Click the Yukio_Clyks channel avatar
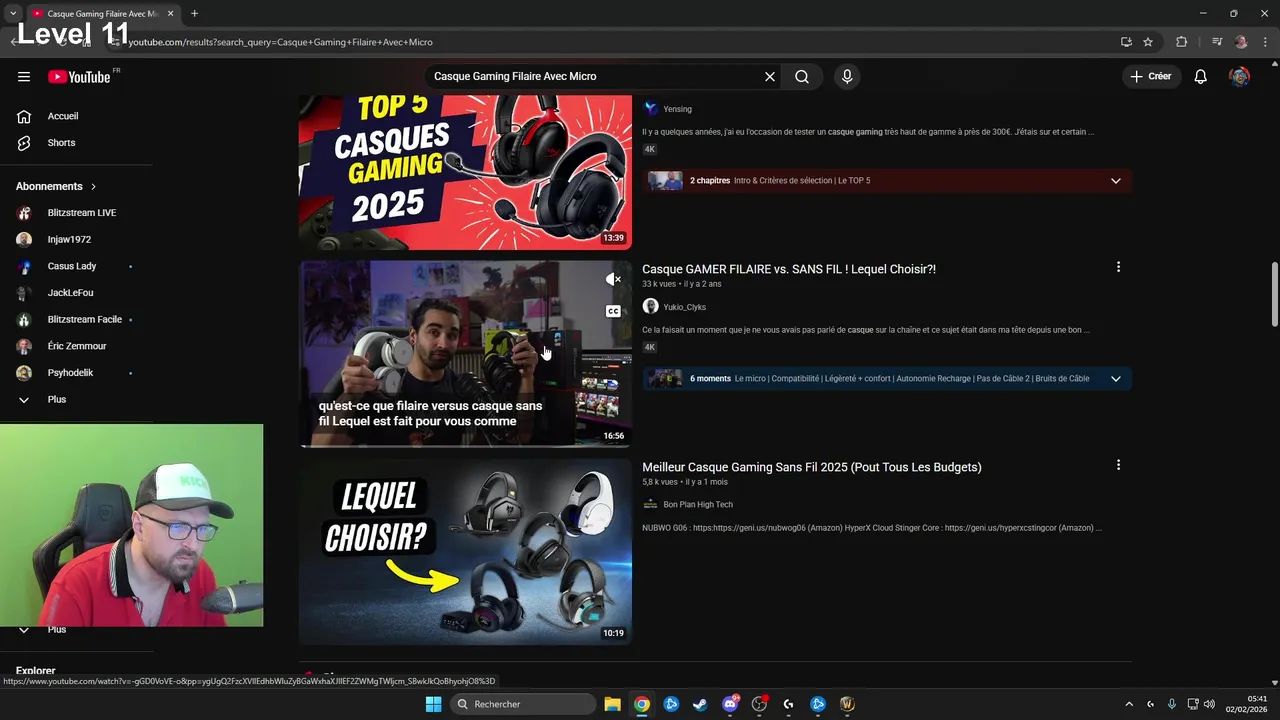This screenshot has height=720, width=1280. (651, 307)
